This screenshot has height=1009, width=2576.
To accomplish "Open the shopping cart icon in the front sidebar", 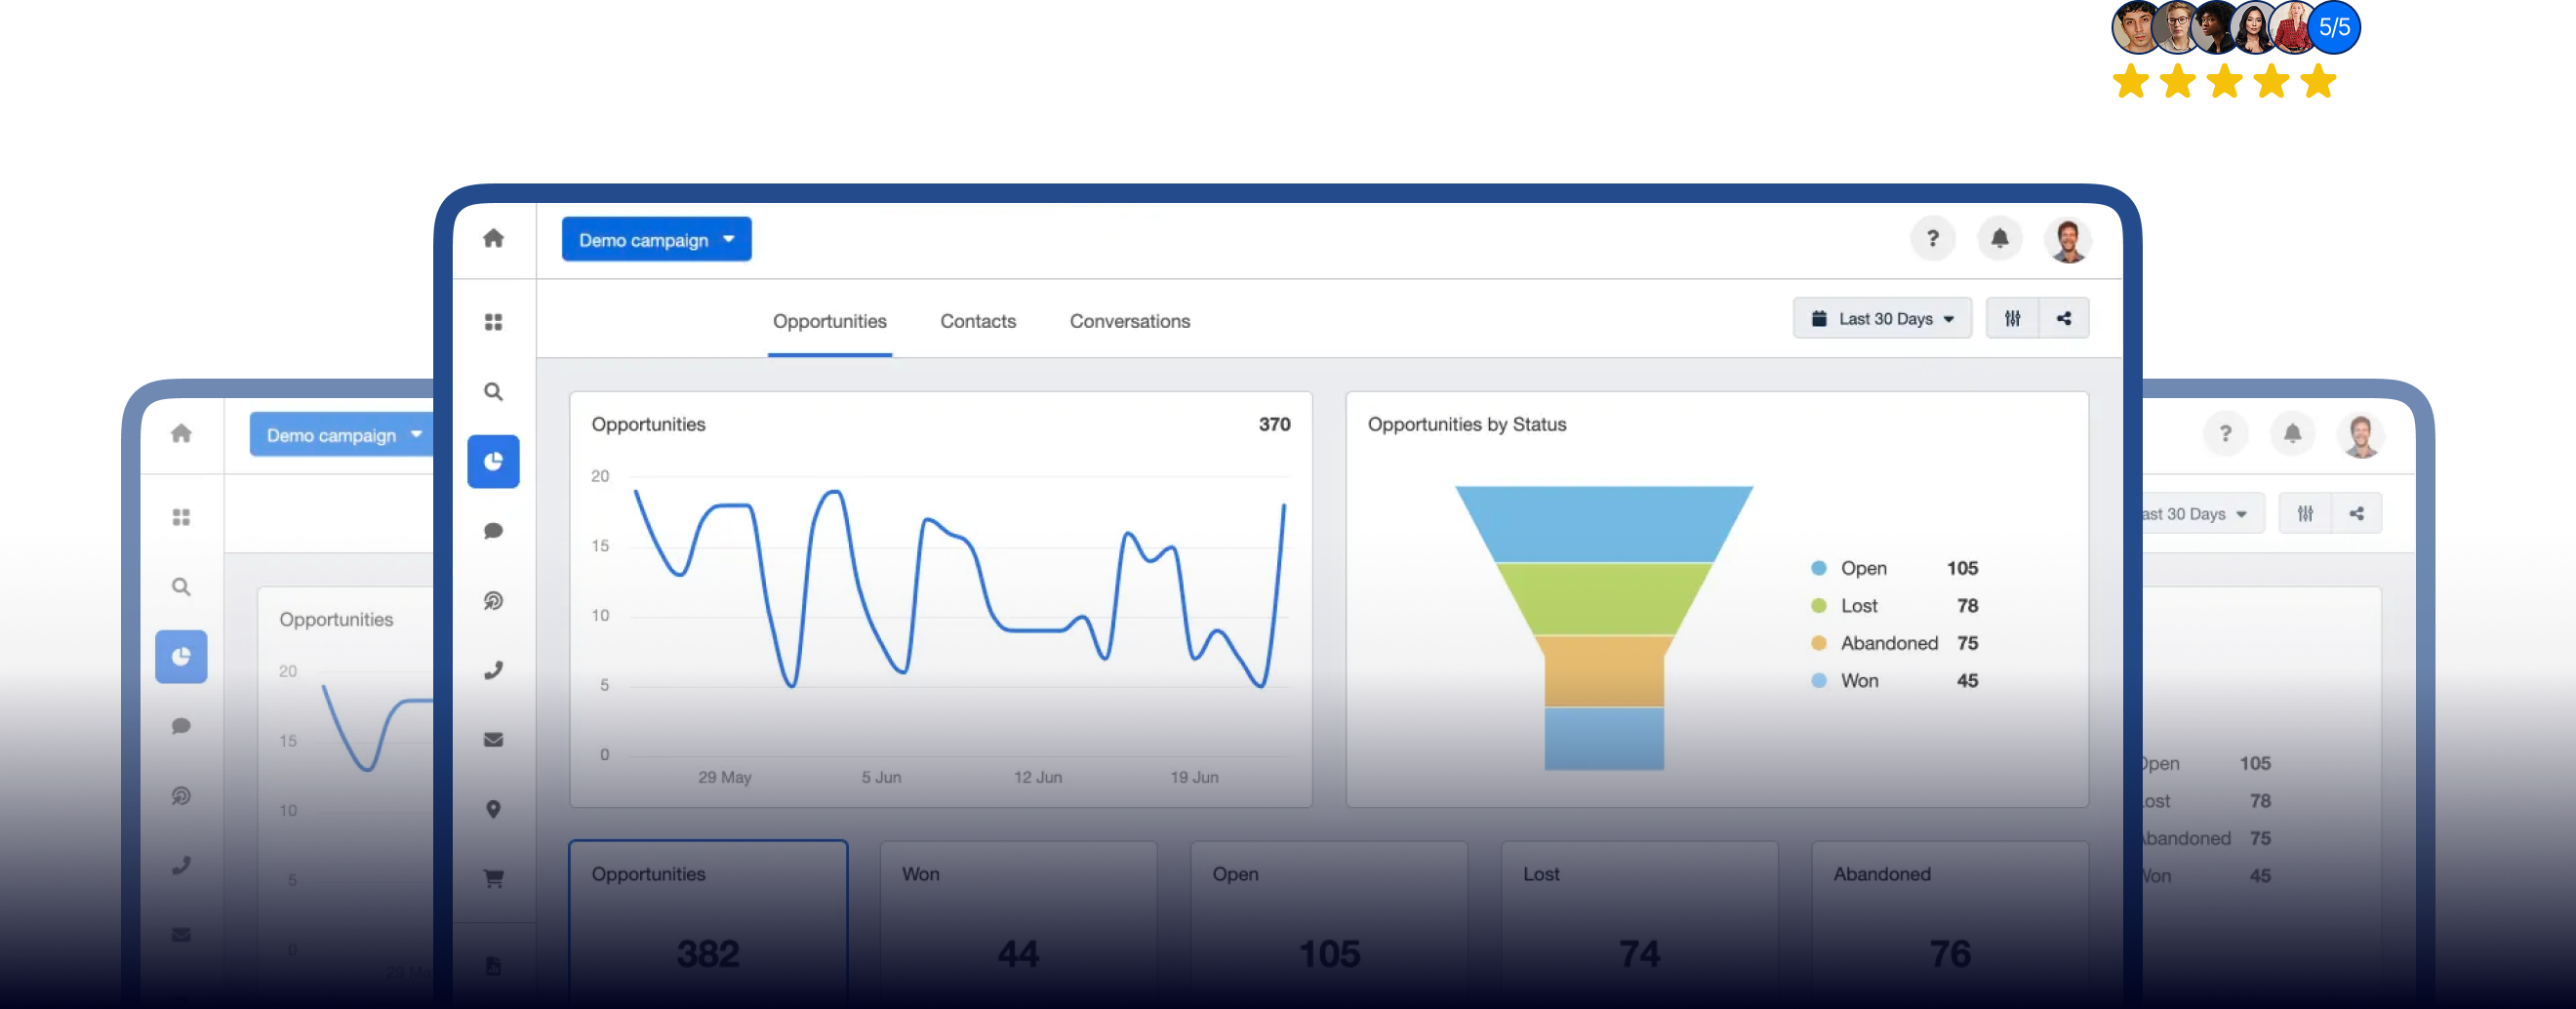I will 493,878.
